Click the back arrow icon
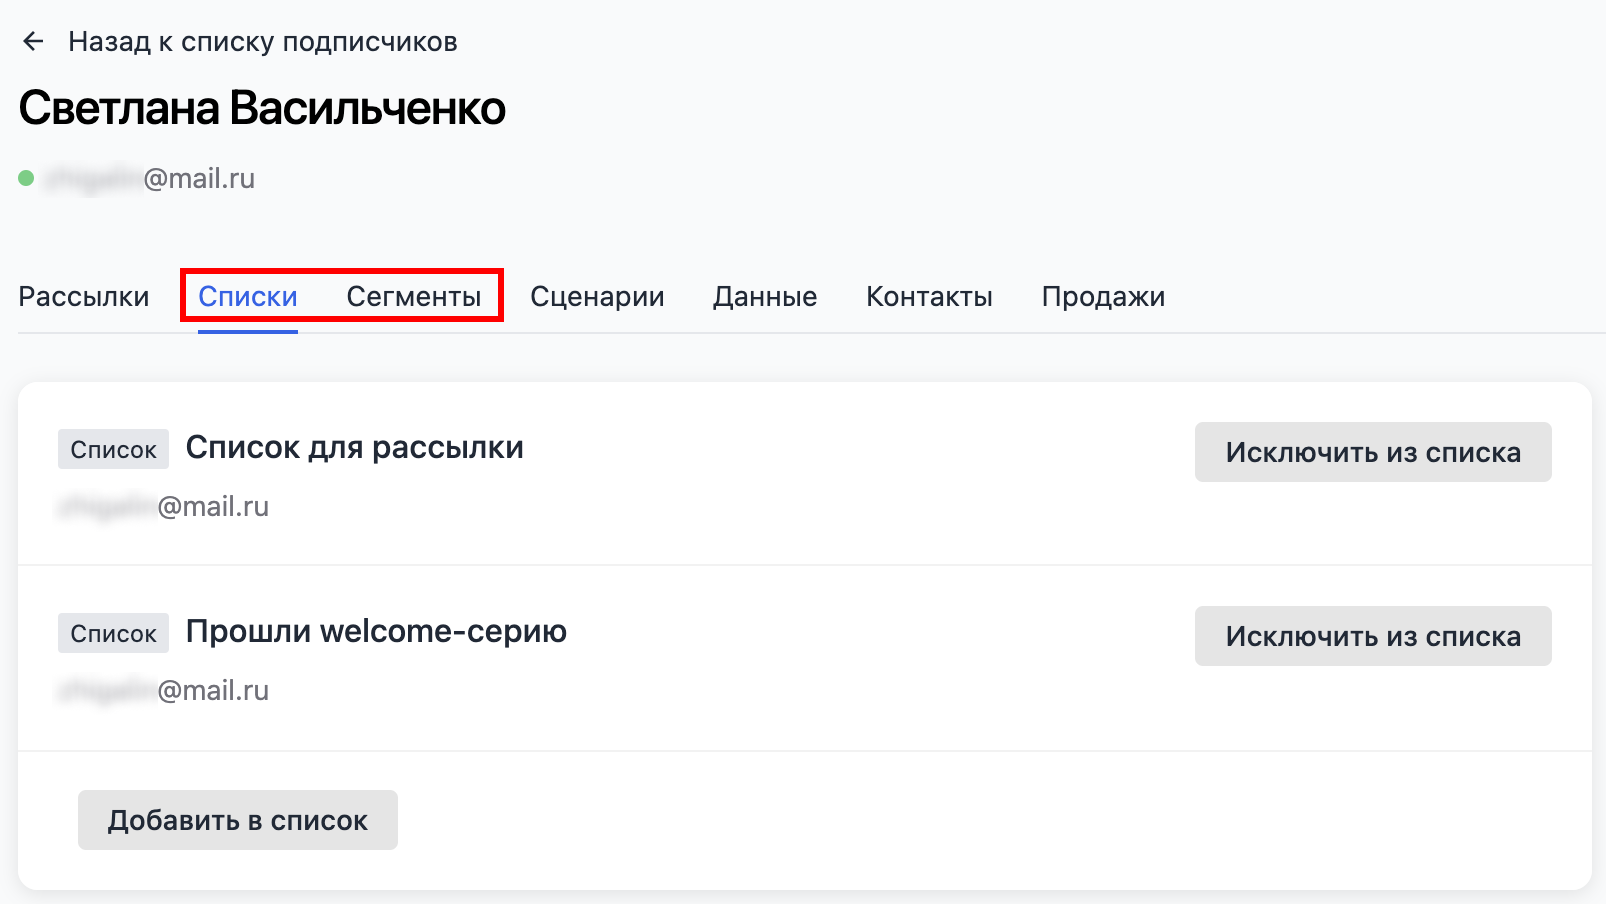Viewport: 1606px width, 904px height. tap(34, 40)
